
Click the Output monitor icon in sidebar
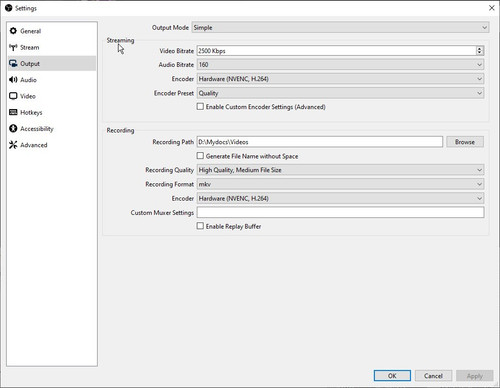[x=13, y=63]
